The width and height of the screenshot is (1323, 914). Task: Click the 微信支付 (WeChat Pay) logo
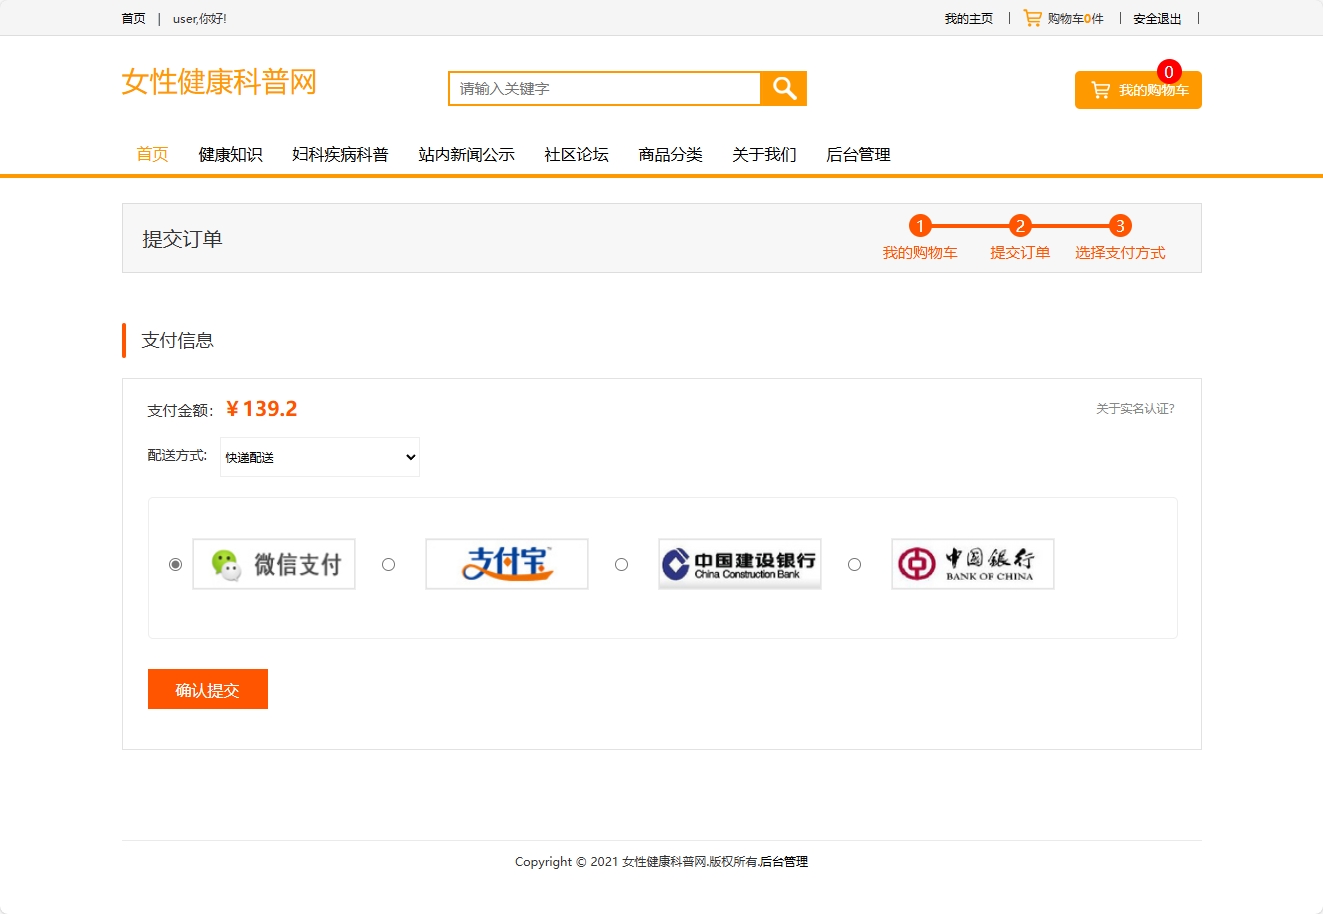click(273, 563)
